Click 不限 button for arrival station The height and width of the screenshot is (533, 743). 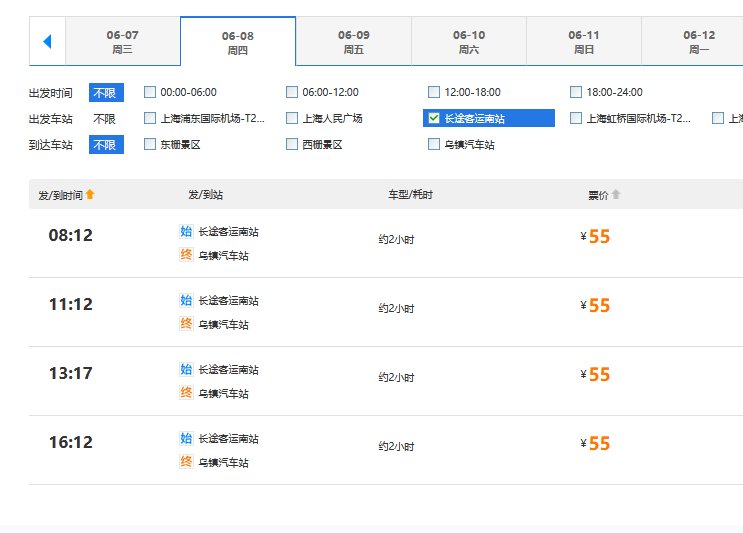106,145
